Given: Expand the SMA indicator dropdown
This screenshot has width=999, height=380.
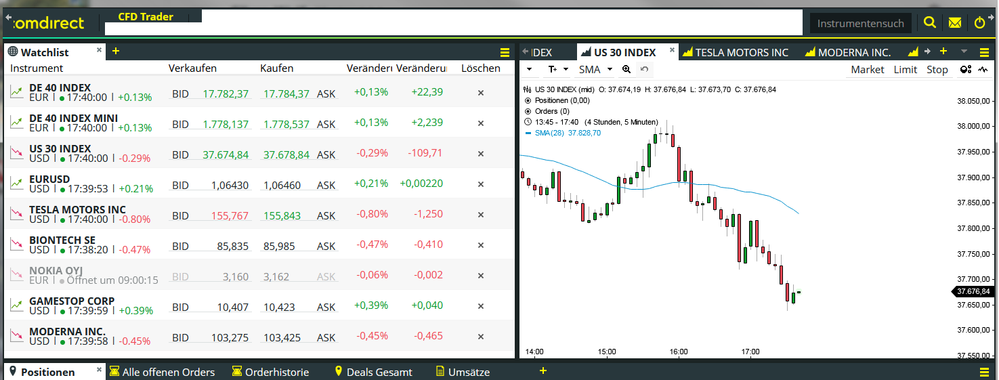Looking at the screenshot, I should coord(610,69).
